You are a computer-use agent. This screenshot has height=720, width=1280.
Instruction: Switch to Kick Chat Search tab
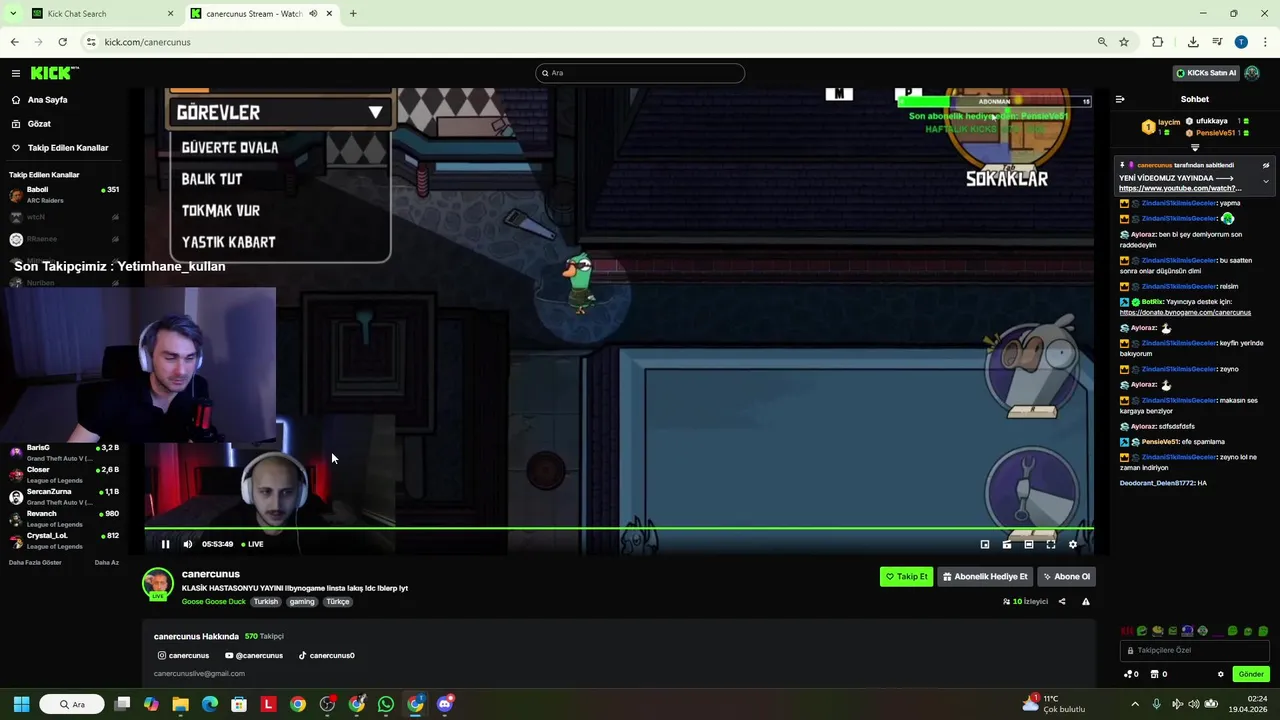pos(100,14)
